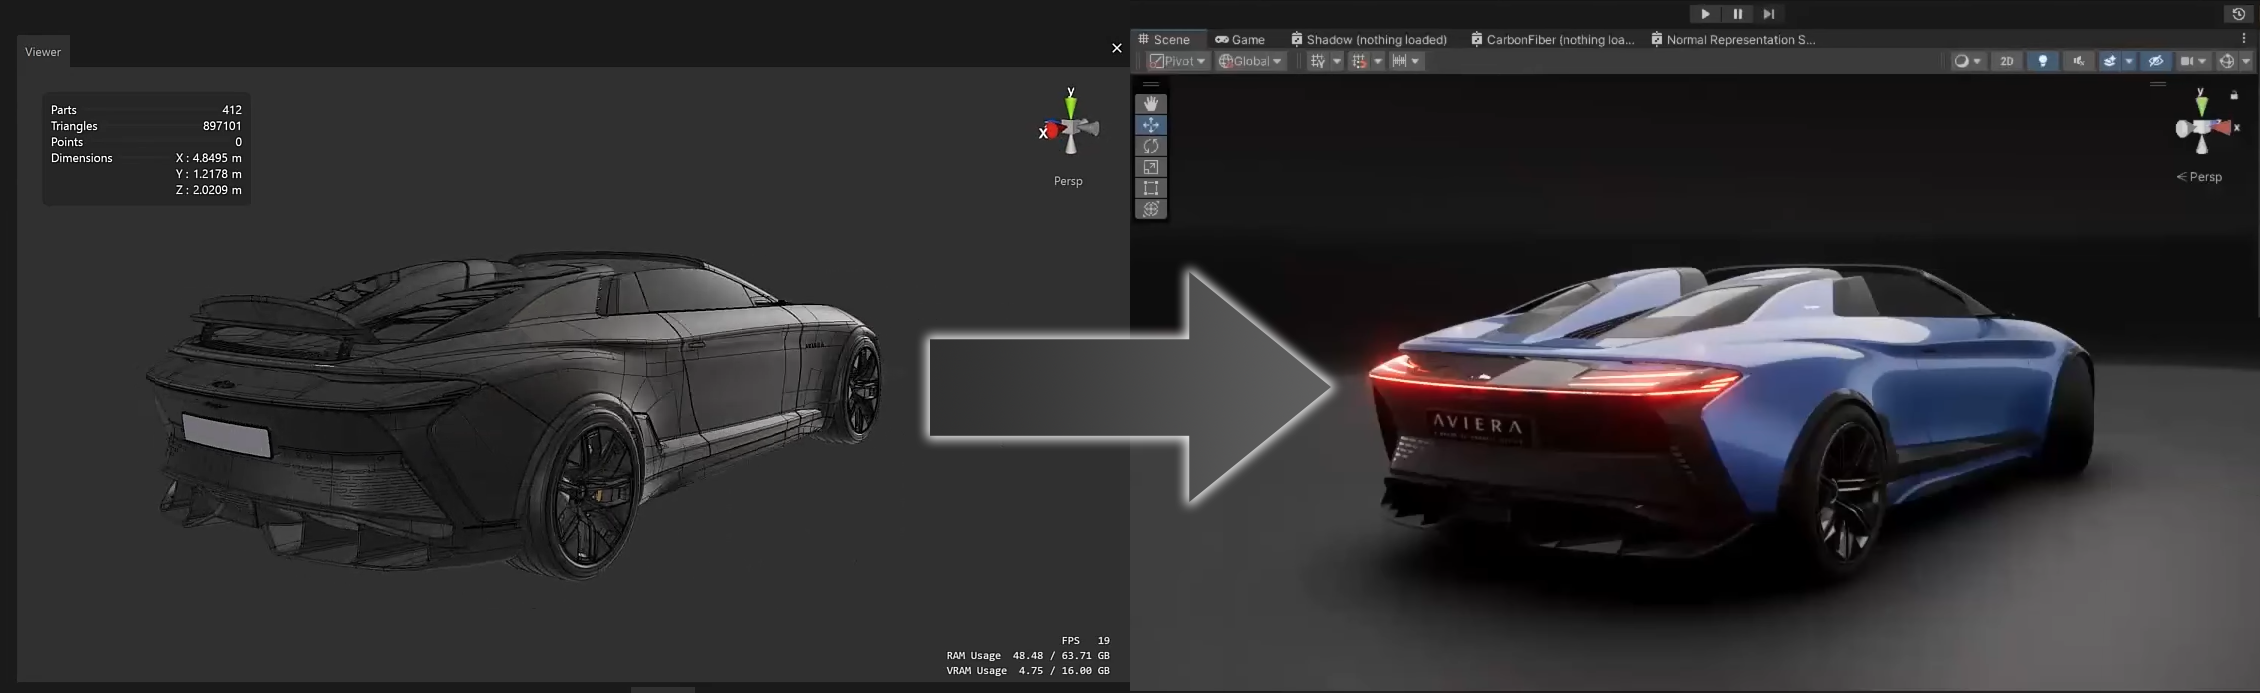Open the Pivot dropdown
Image resolution: width=2260 pixels, height=693 pixels.
tap(1177, 61)
